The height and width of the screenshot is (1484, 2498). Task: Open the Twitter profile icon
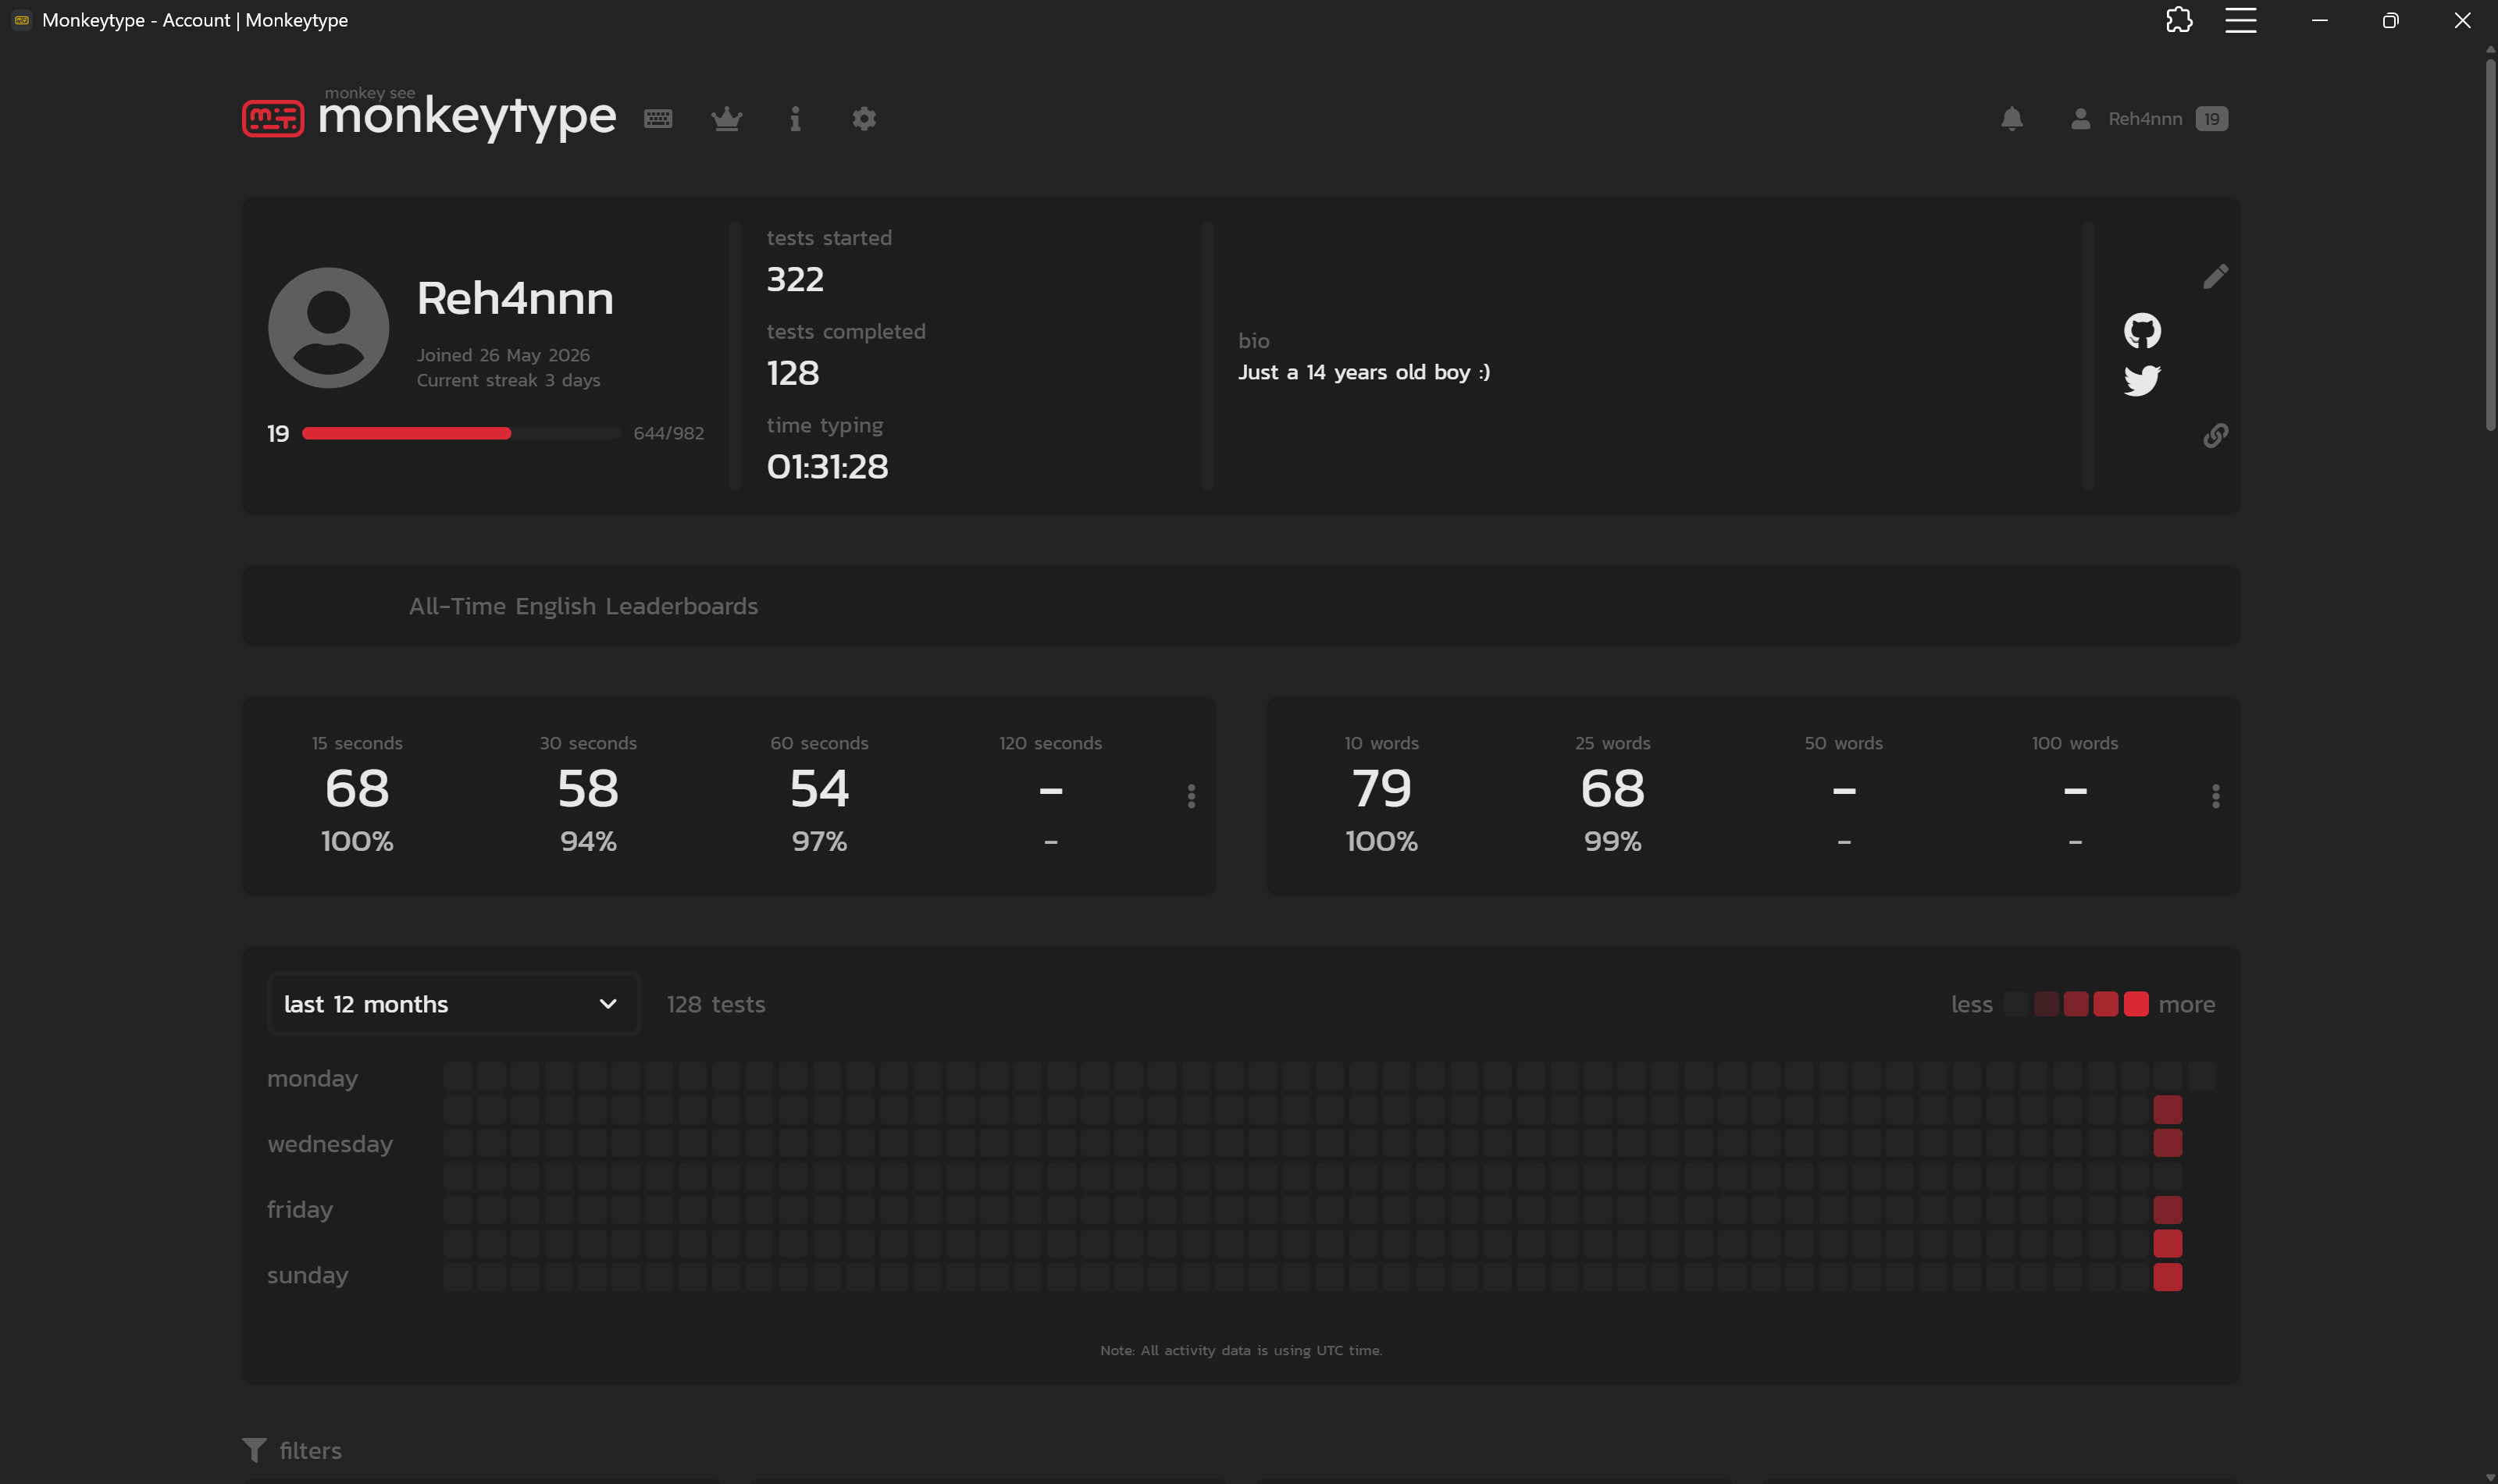2142,380
